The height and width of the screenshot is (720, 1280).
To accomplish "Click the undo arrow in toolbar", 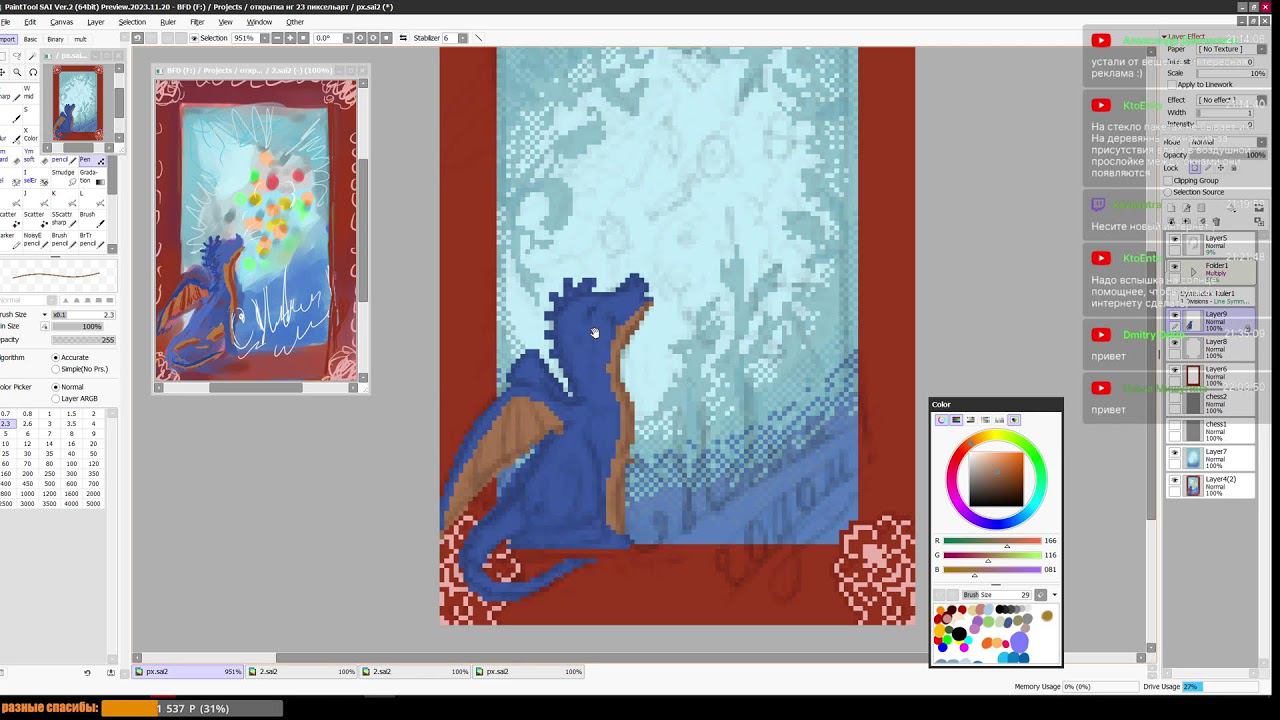I will click(x=137, y=38).
